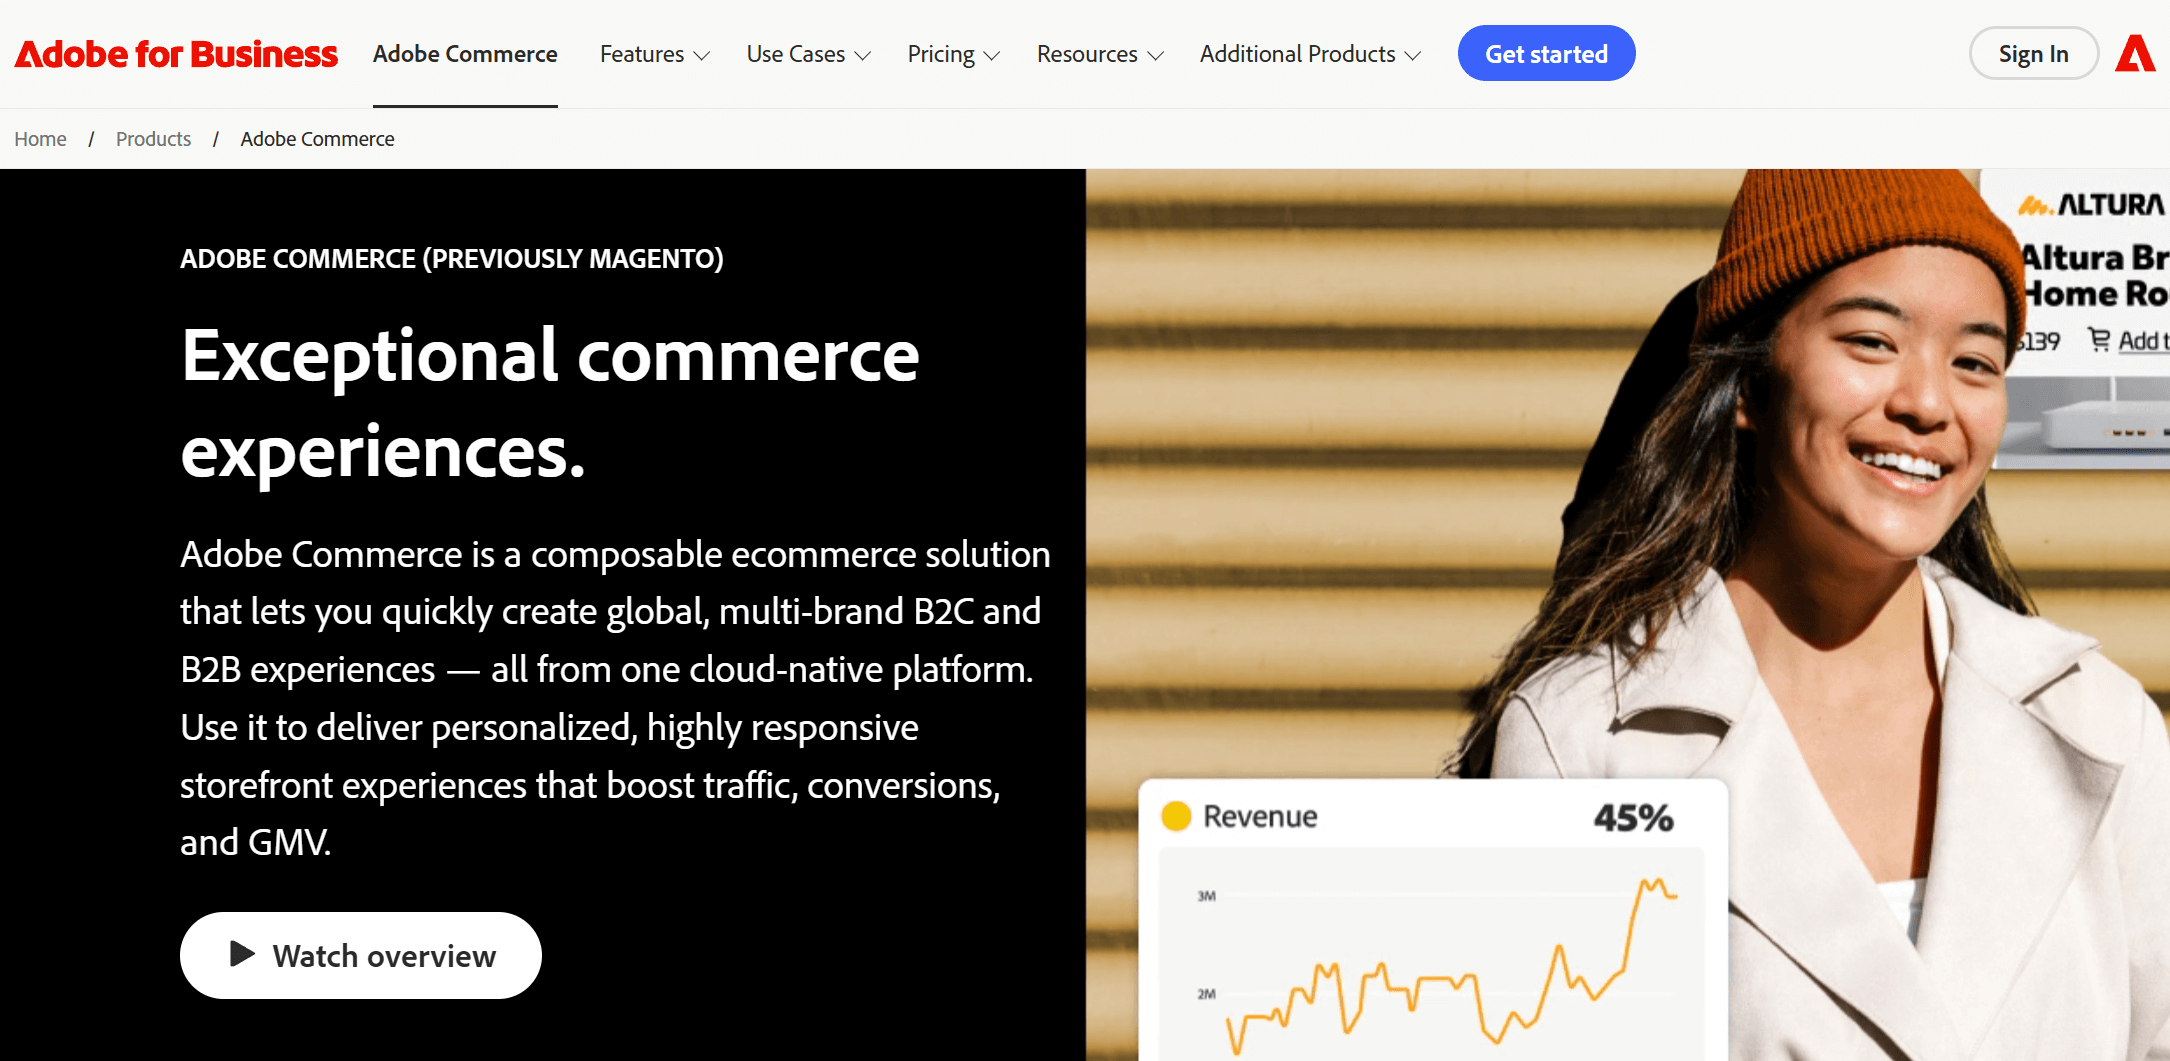Click the Sign In button

click(2033, 54)
